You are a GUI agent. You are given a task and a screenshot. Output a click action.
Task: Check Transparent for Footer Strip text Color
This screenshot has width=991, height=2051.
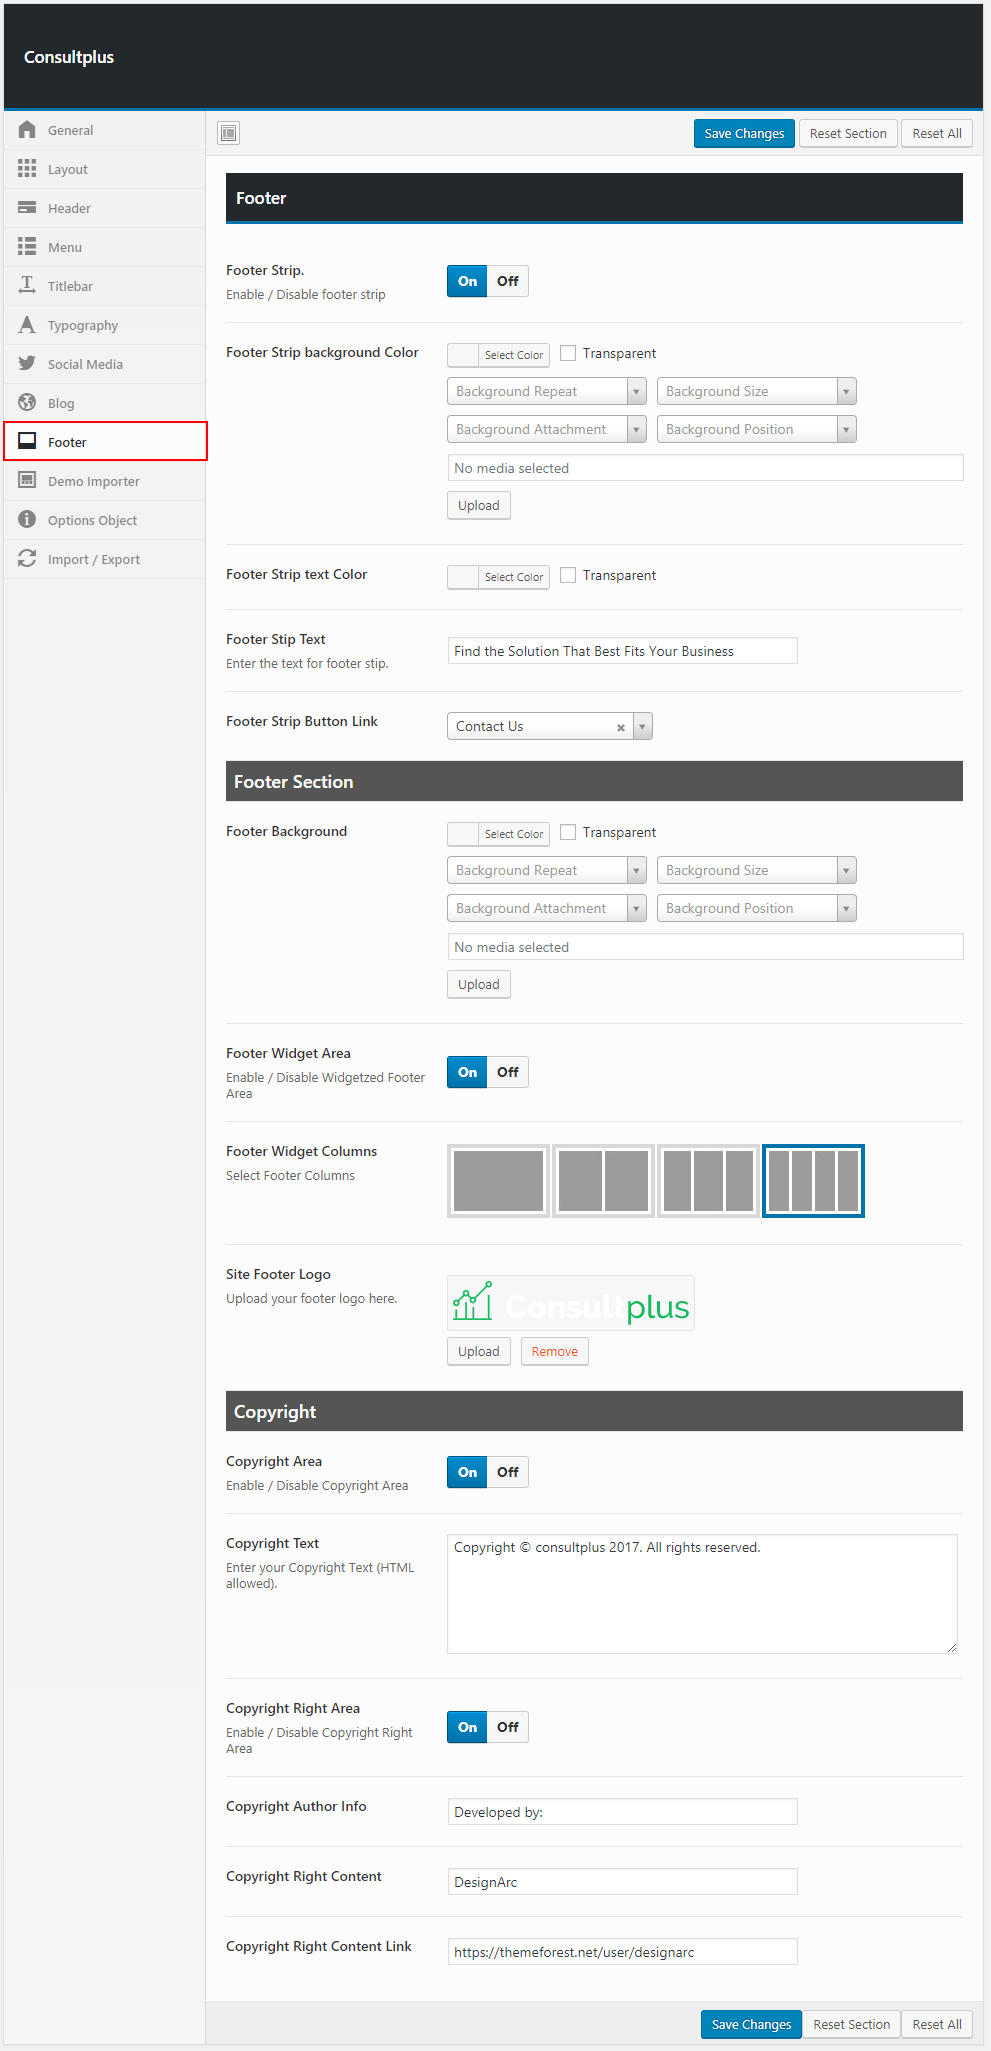coord(568,575)
